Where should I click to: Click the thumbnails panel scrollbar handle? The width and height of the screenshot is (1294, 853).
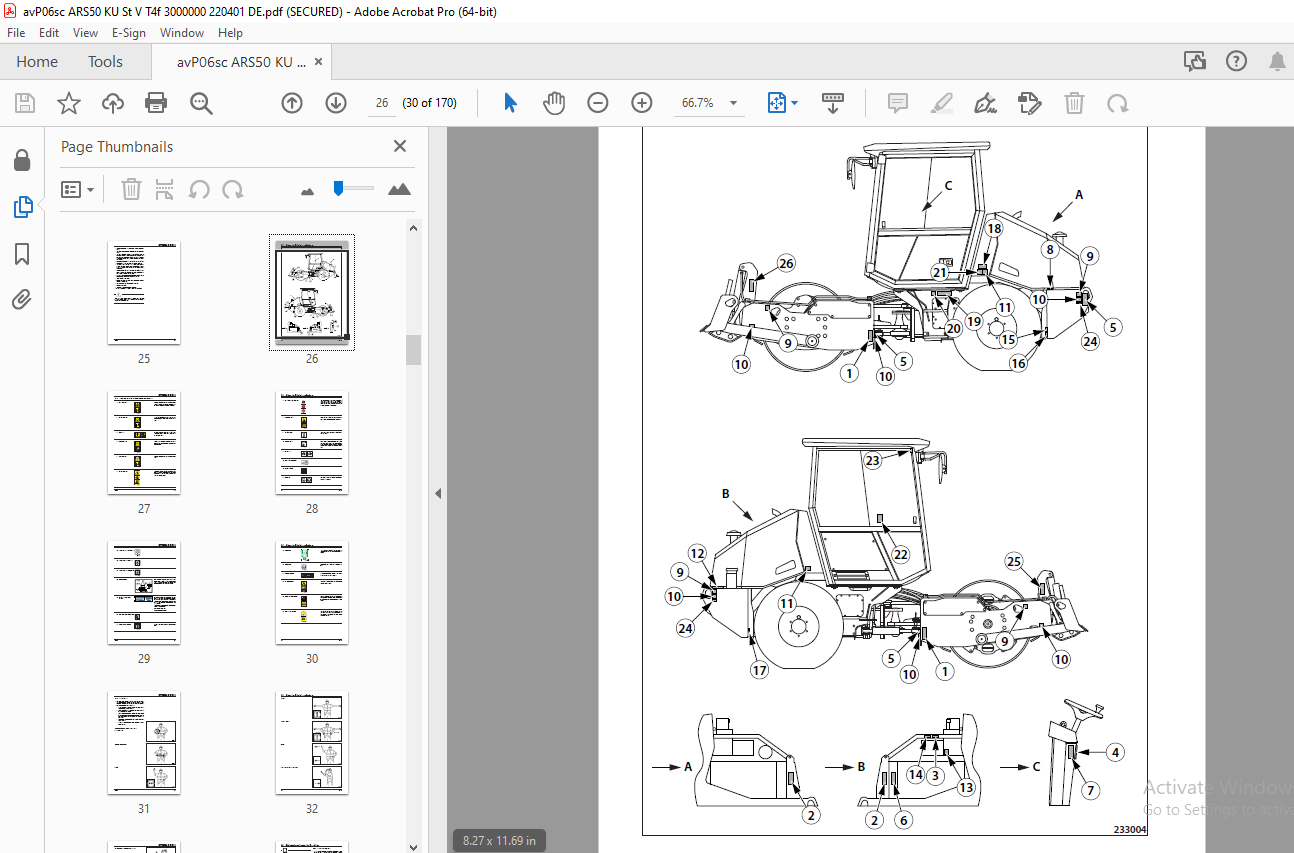(x=414, y=350)
